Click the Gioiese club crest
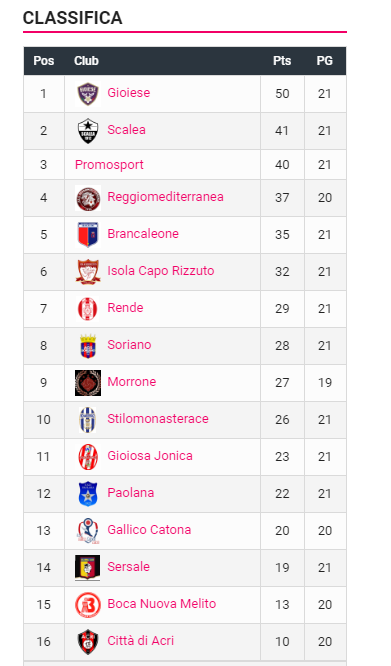Image resolution: width=391 pixels, height=666 pixels. pos(88,94)
